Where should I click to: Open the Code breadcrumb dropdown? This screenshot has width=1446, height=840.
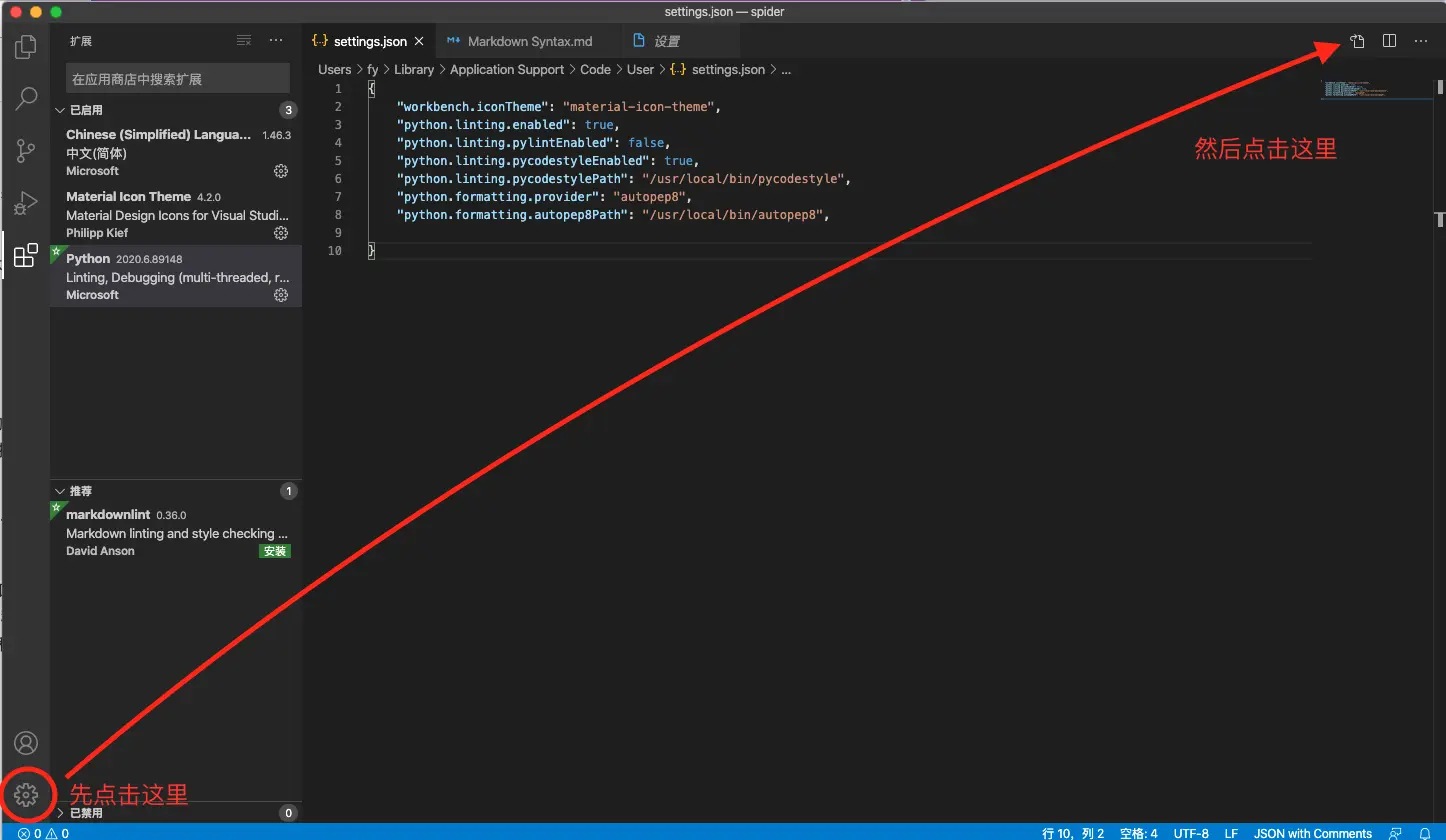coord(595,70)
